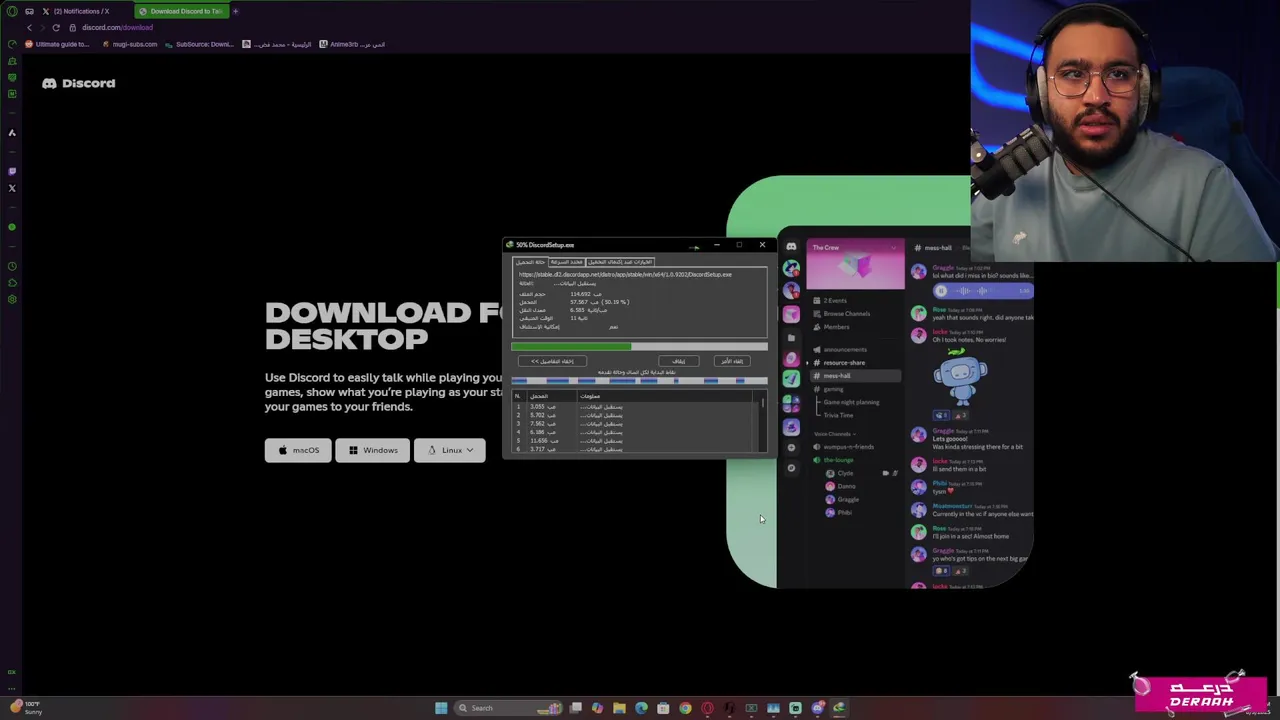Open the weather widget on taskbar
1280x720 pixels.
[x=24, y=707]
